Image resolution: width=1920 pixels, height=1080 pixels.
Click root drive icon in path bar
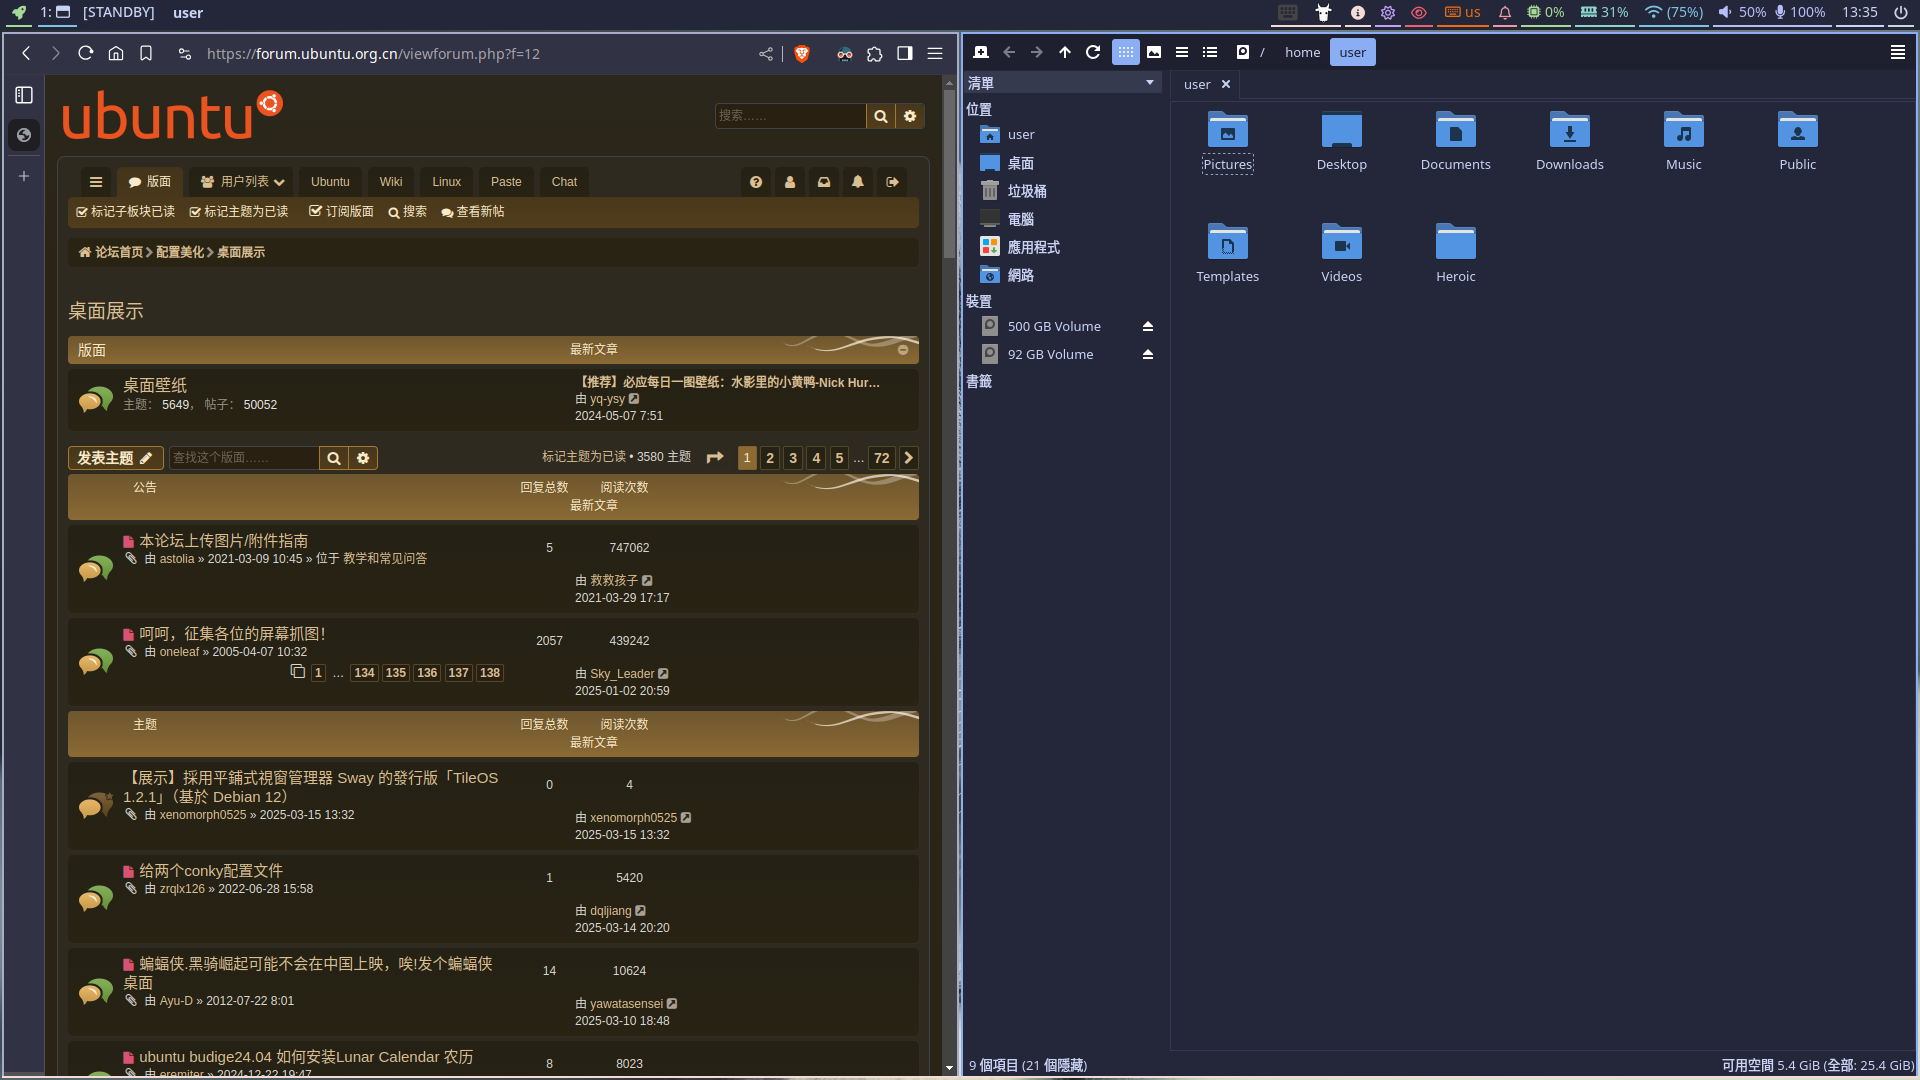[1243, 52]
